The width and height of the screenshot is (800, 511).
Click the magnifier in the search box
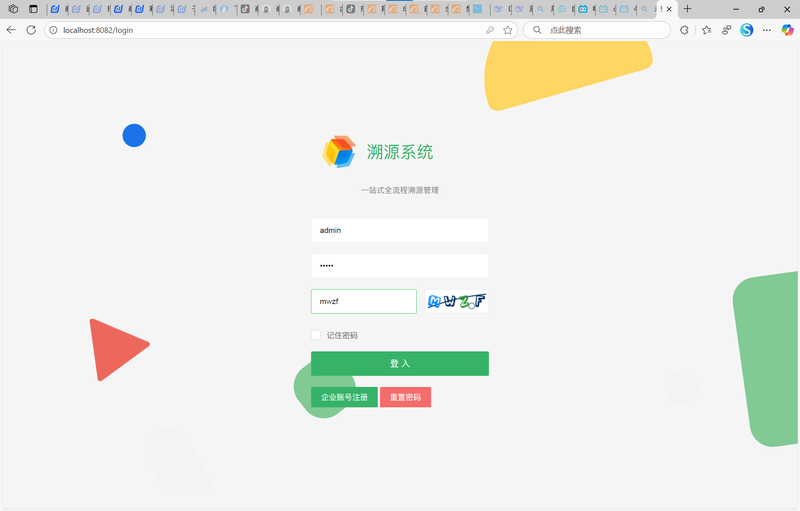(537, 30)
